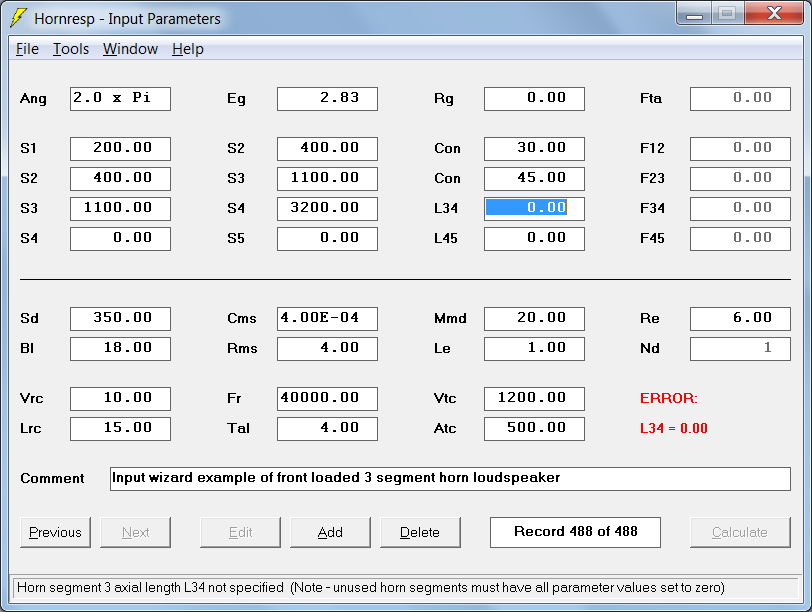812x612 pixels.
Task: Open the Help menu
Action: pos(187,49)
